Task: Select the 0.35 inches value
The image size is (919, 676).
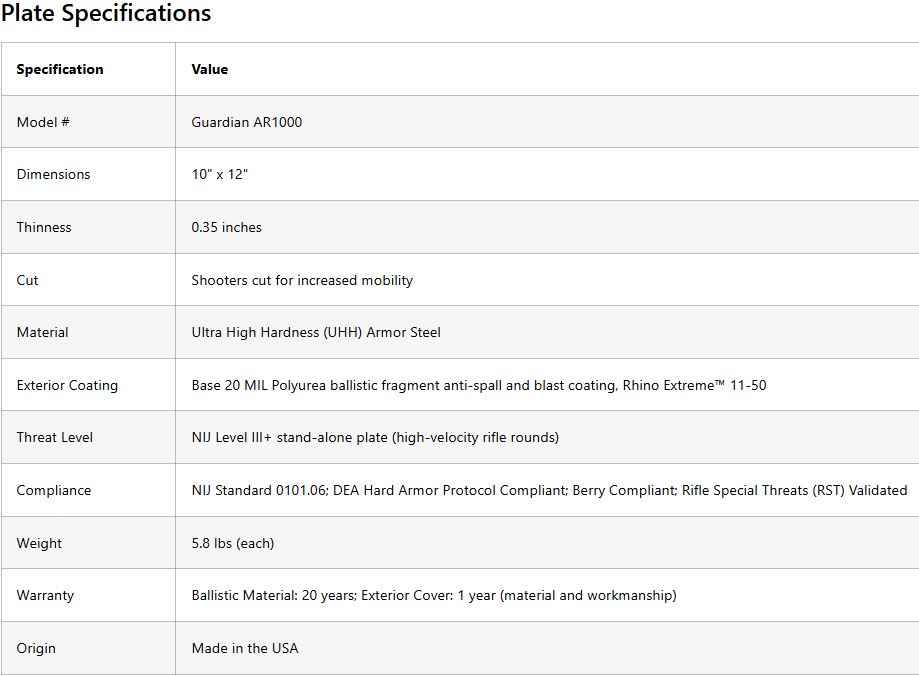Action: point(227,227)
